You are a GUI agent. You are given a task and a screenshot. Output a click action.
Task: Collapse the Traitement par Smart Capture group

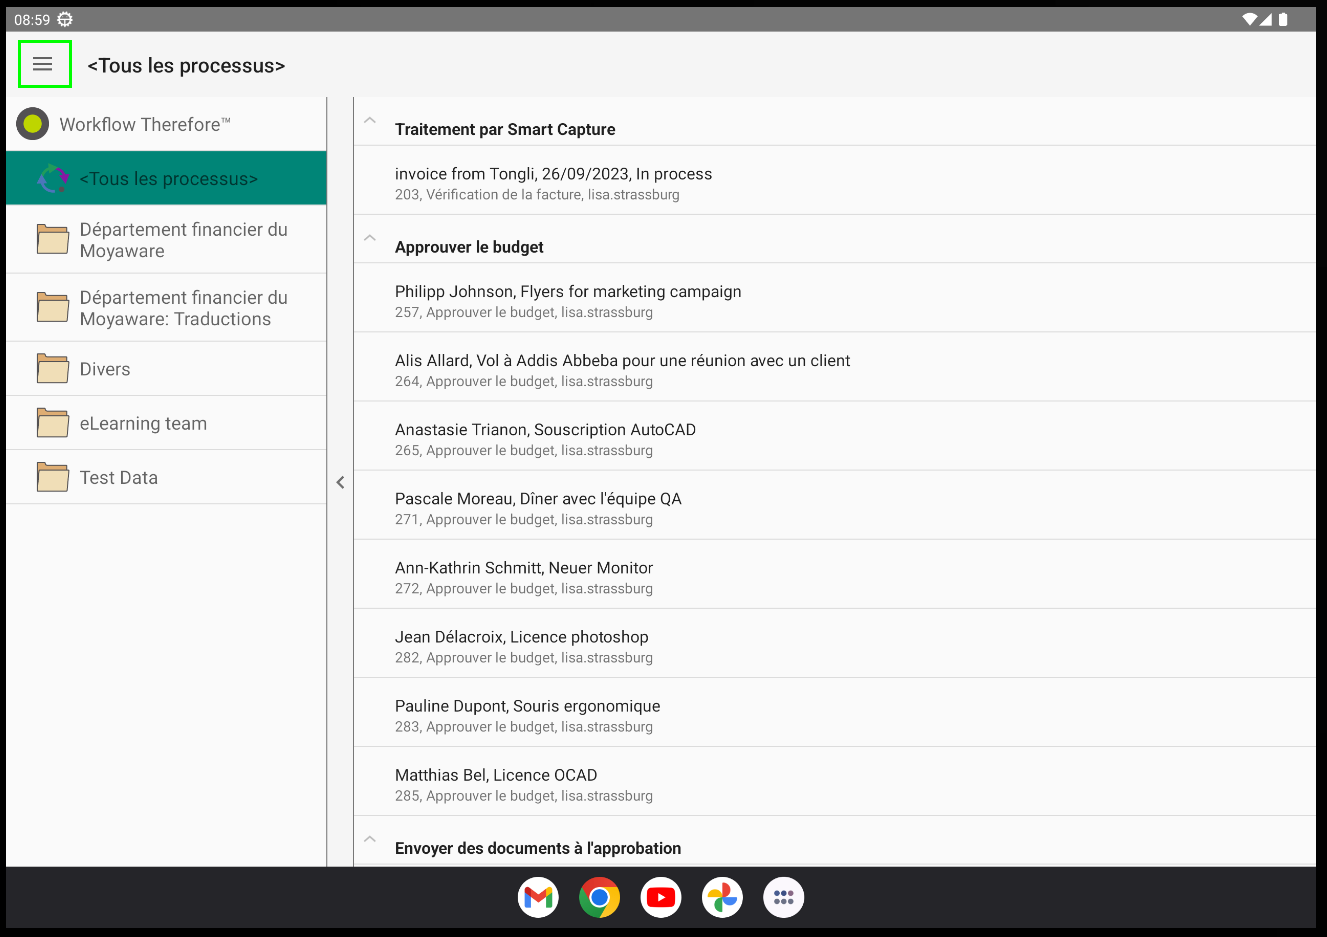pos(370,120)
